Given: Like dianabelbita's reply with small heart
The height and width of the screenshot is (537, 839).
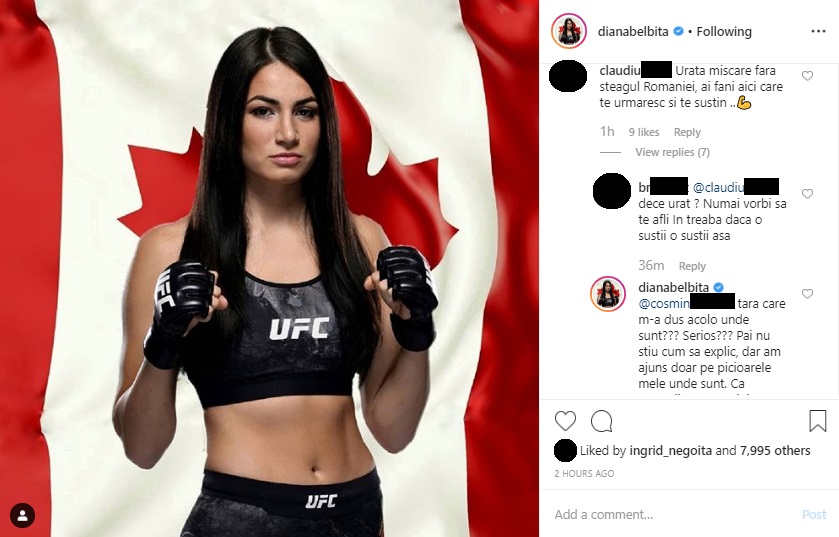Looking at the screenshot, I should [x=807, y=294].
